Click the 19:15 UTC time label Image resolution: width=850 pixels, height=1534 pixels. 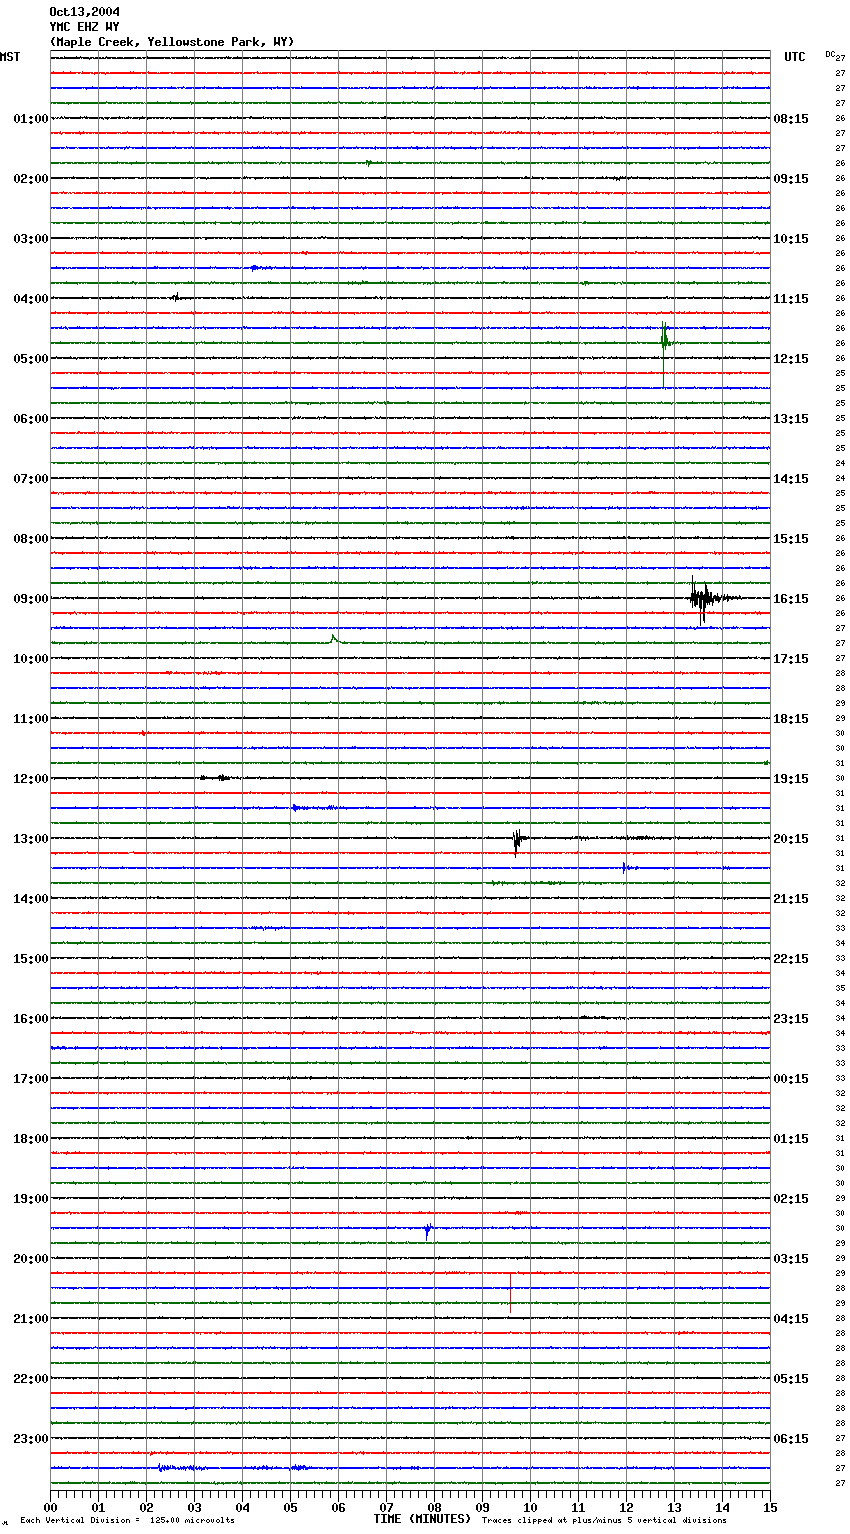click(791, 779)
